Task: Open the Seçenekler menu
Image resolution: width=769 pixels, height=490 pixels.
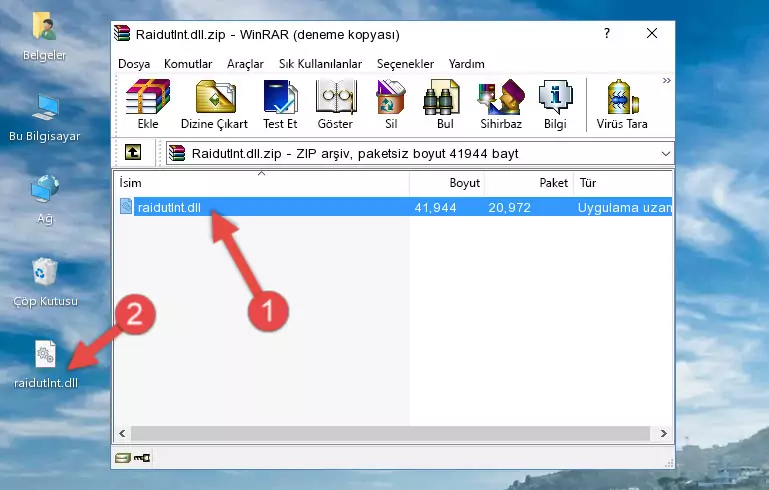Action: coord(405,64)
